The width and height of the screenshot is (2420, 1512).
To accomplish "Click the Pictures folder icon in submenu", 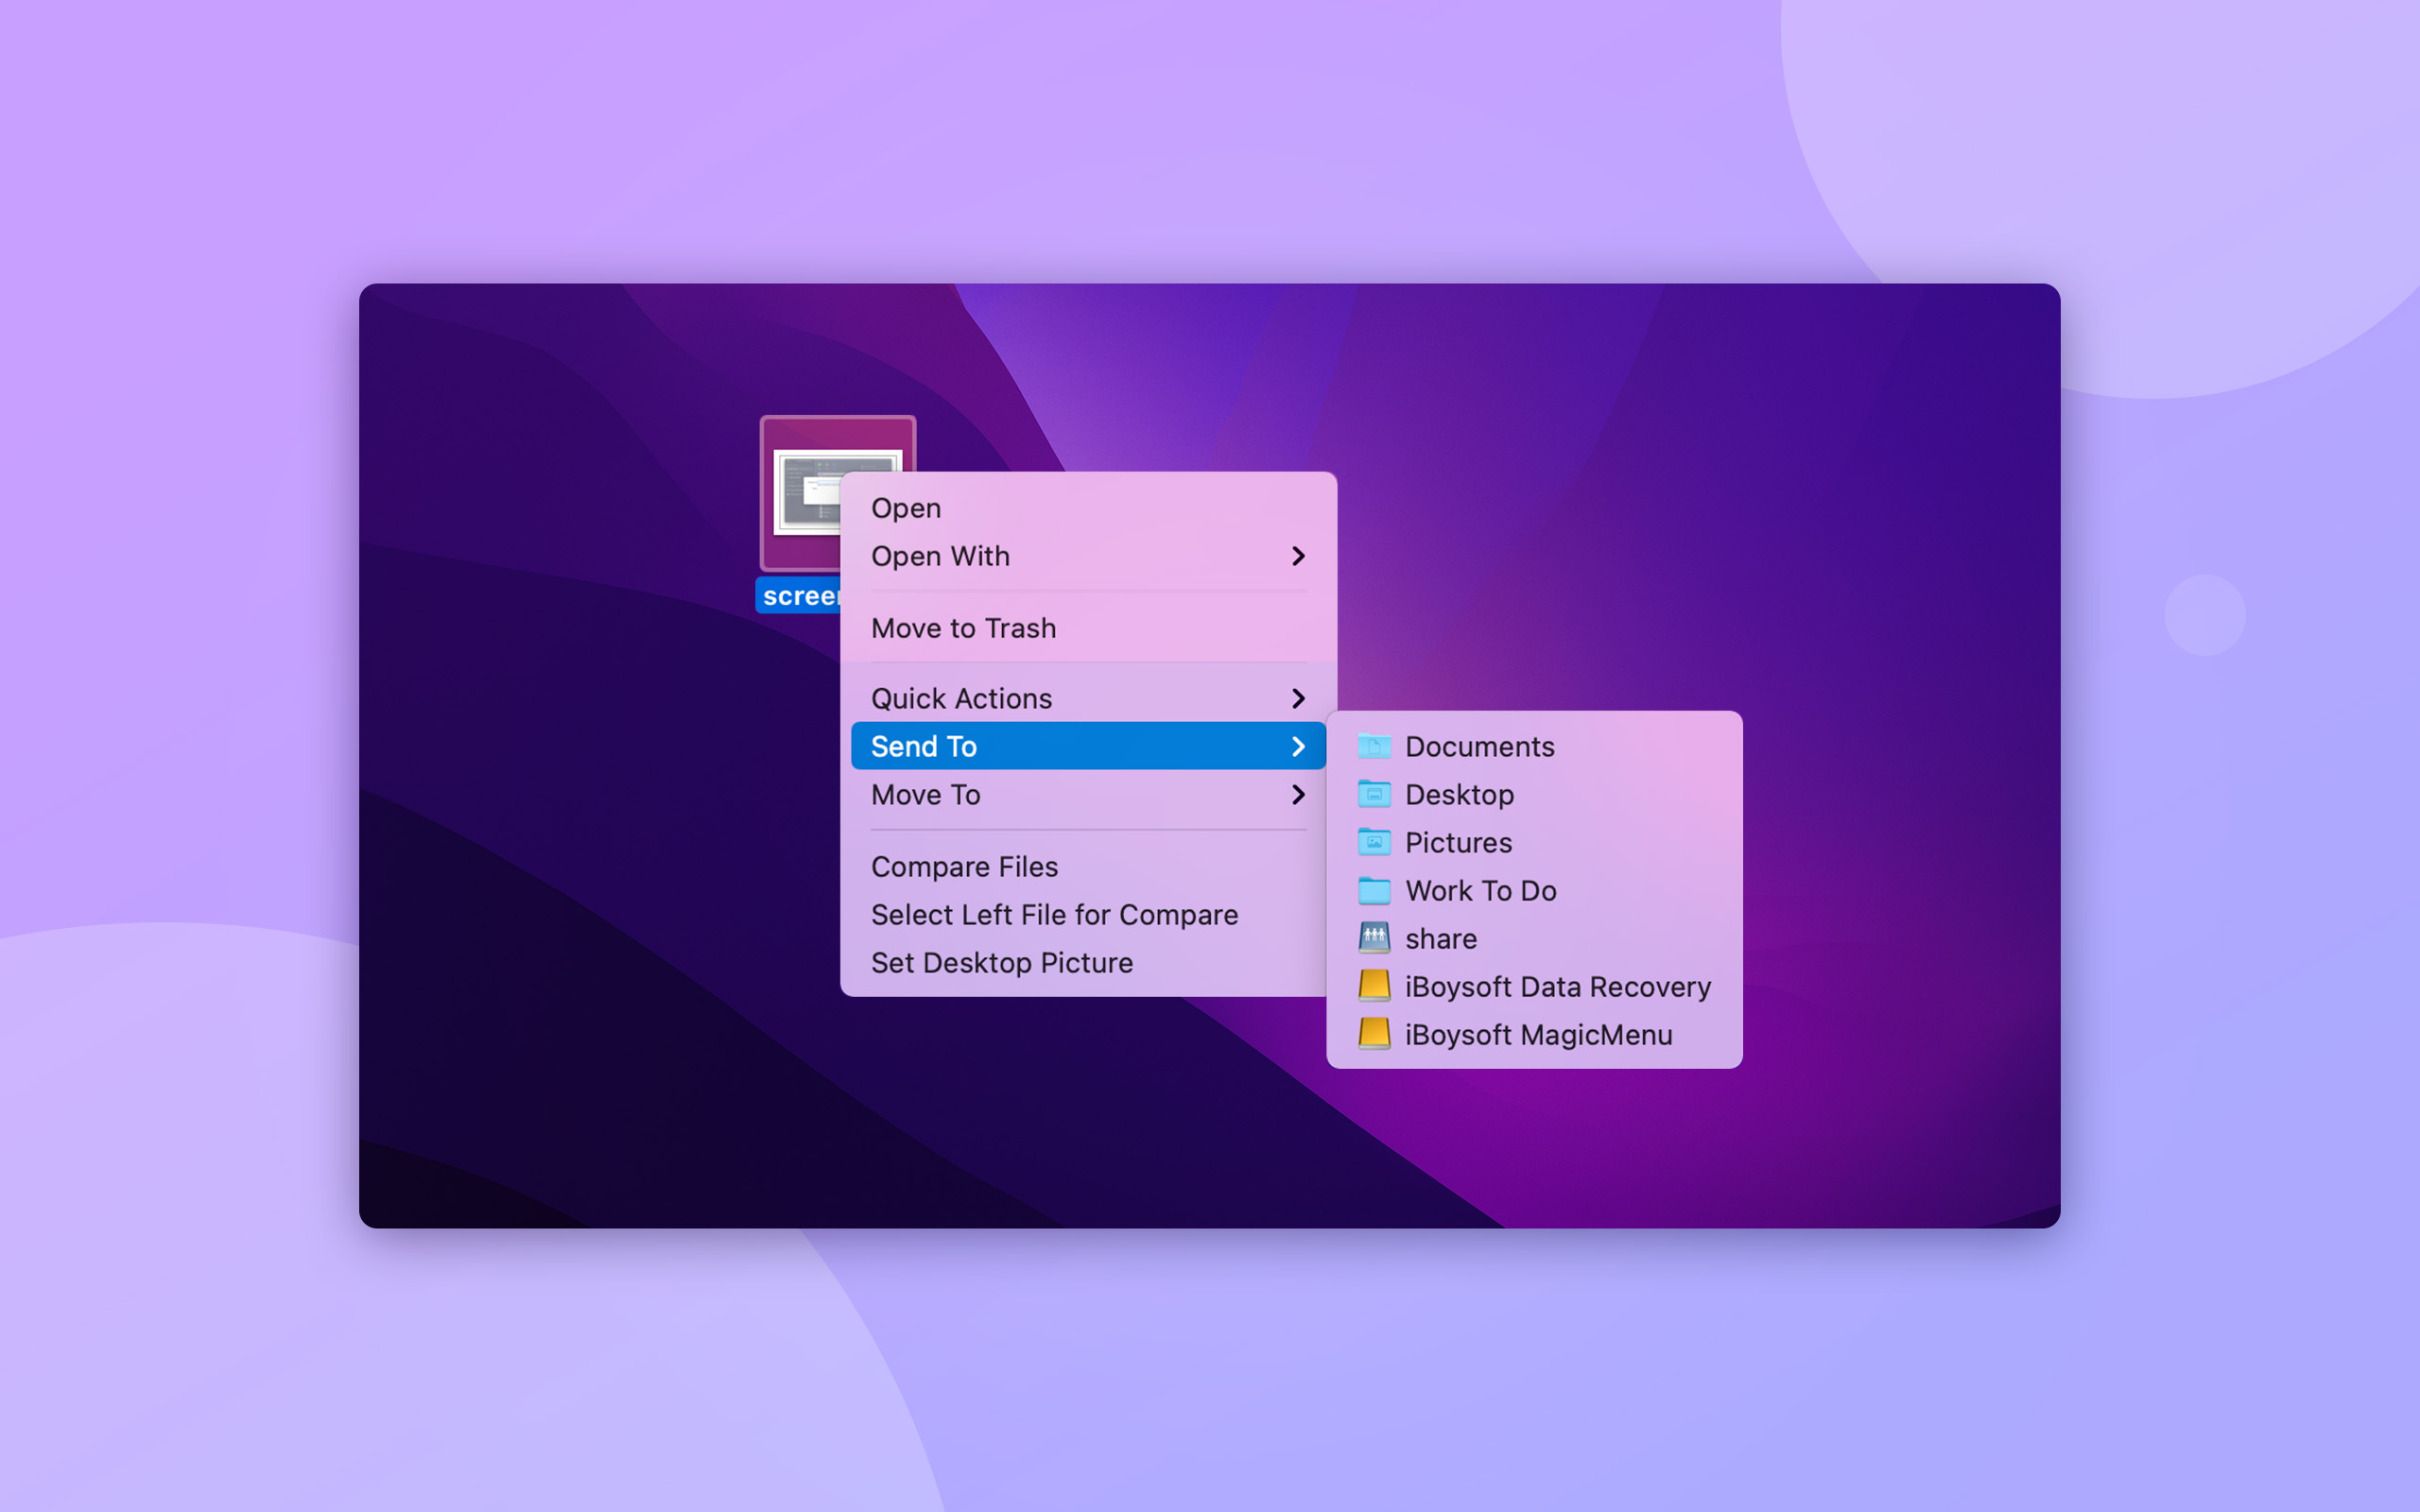I will coord(1374,842).
